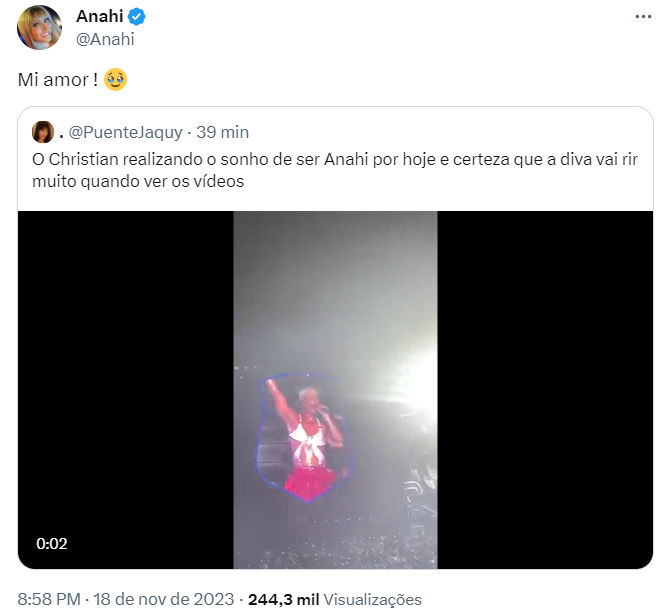
Task: Click the 'Mi amor !' tweet text
Action: (58, 80)
